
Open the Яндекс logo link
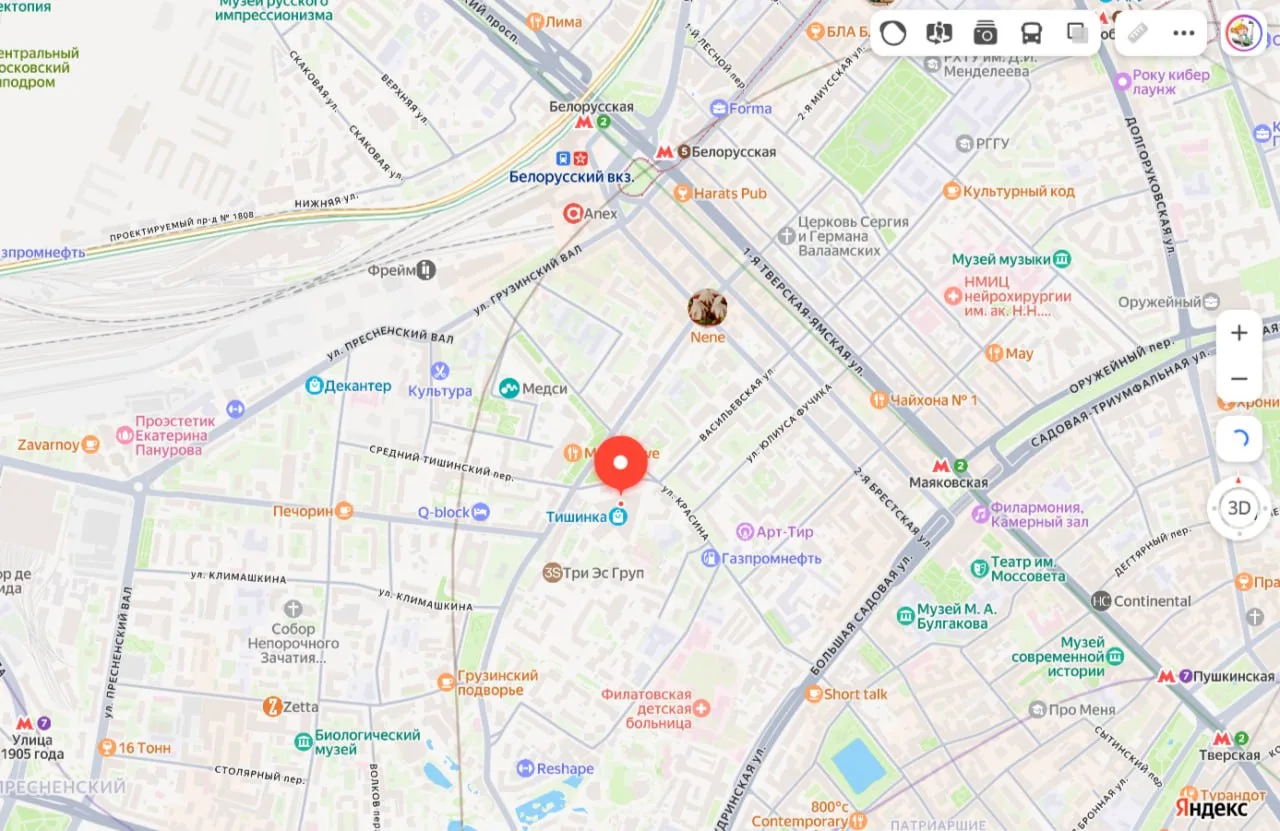(1211, 807)
